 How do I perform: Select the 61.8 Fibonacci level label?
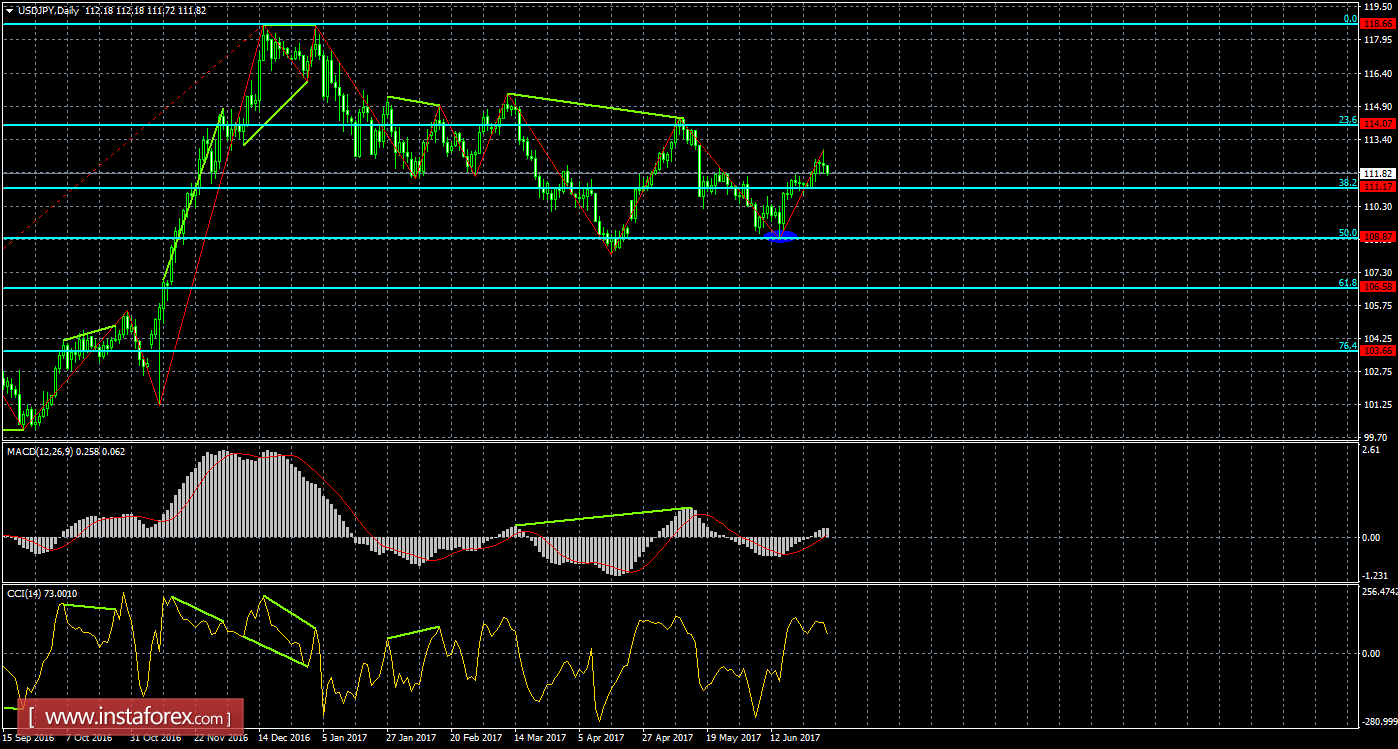click(x=1347, y=283)
